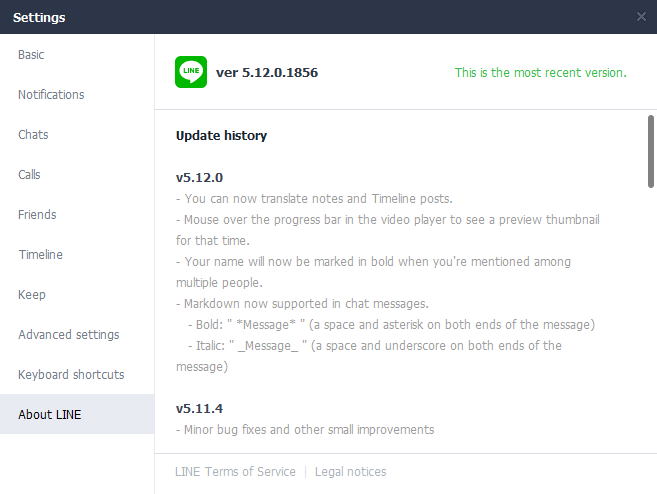The width and height of the screenshot is (657, 494).
Task: Click the Update history heading
Action: tap(221, 136)
